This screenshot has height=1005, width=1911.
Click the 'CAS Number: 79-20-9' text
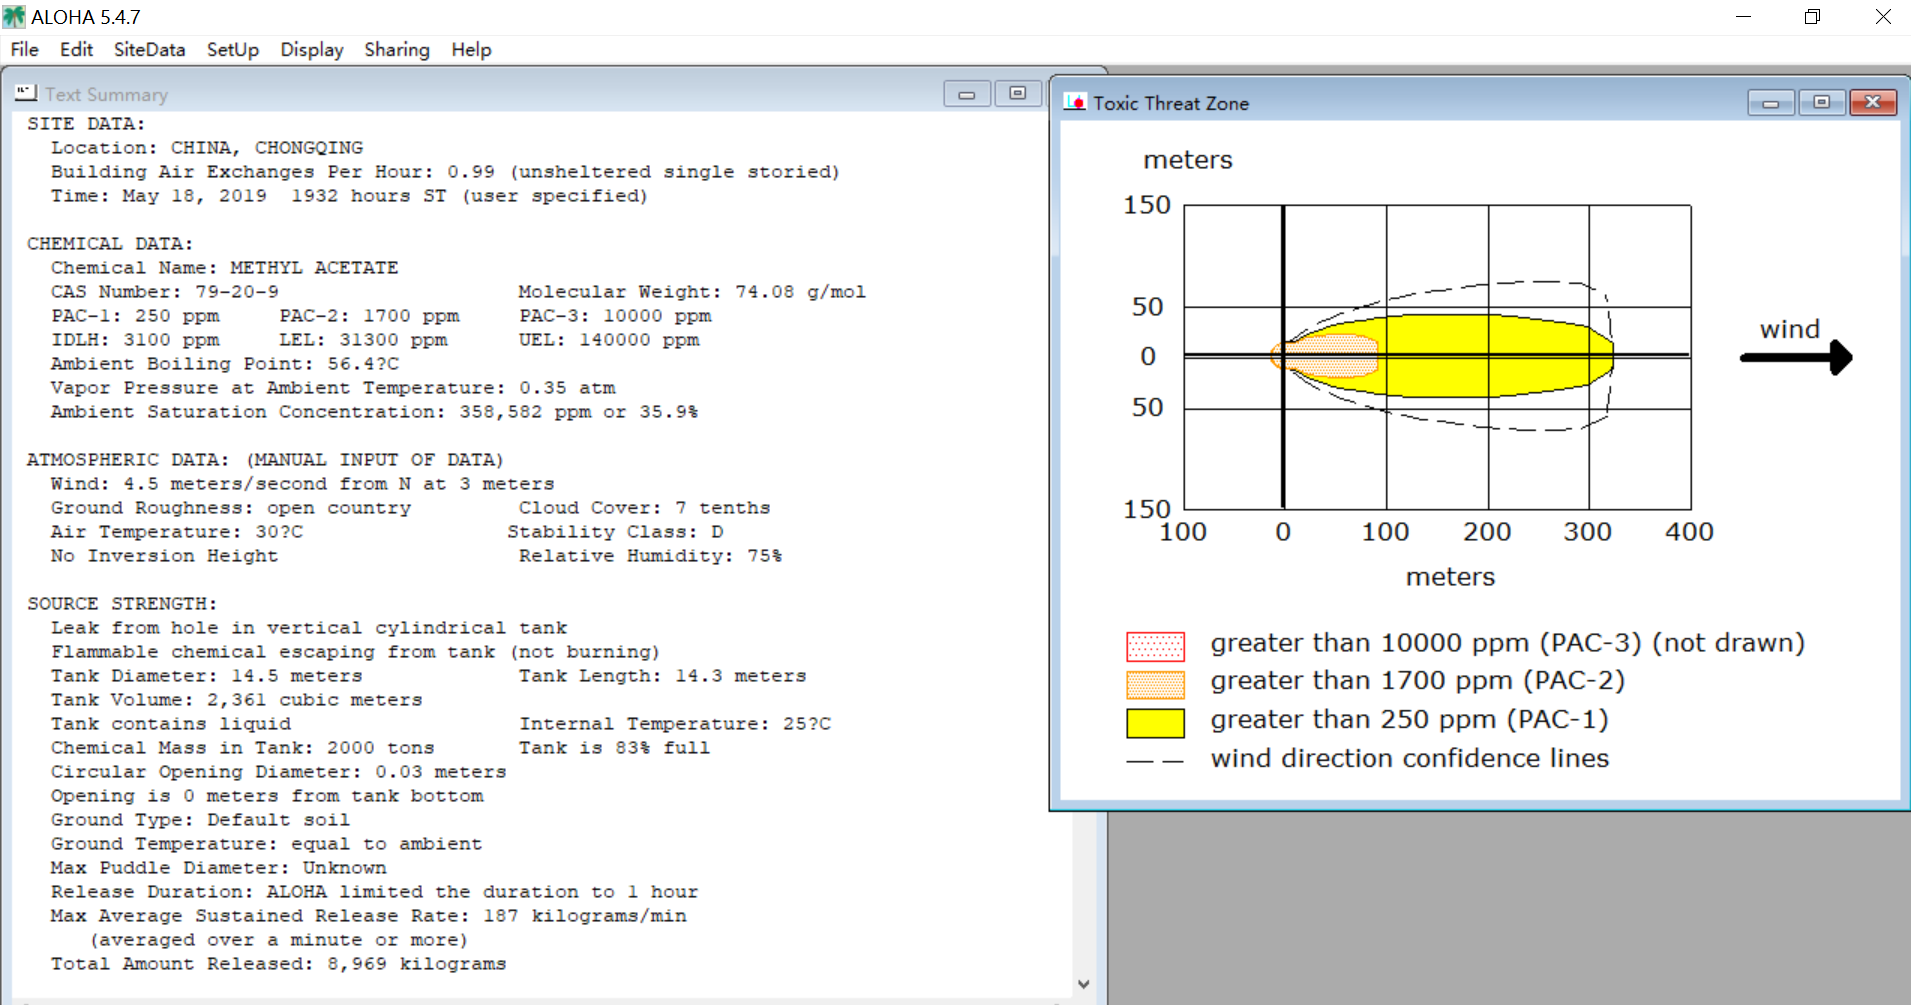165,292
